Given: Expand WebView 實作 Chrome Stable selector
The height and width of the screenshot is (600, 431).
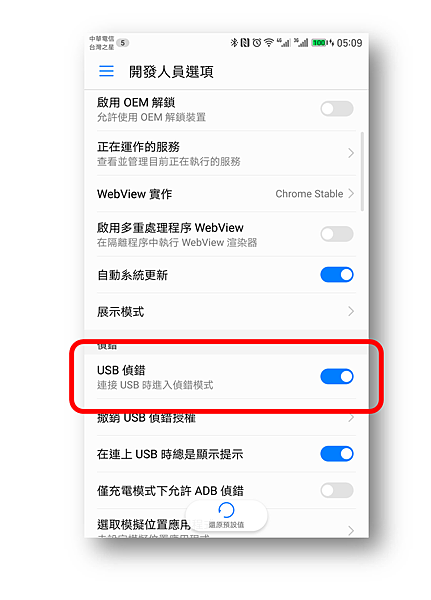Looking at the screenshot, I should click(x=315, y=194).
